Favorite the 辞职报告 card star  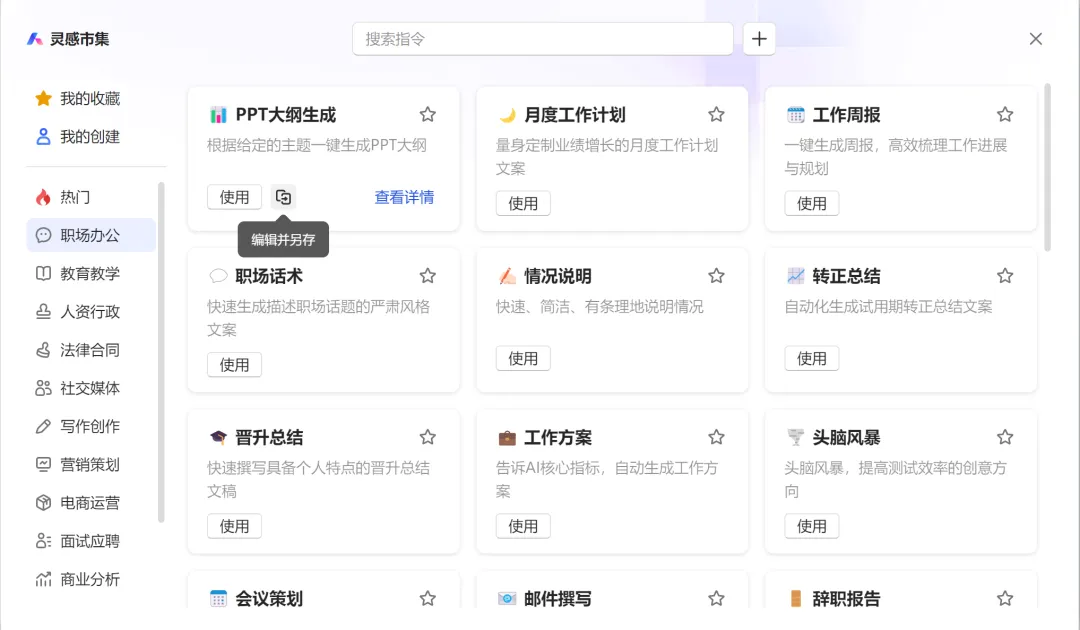click(x=1005, y=598)
